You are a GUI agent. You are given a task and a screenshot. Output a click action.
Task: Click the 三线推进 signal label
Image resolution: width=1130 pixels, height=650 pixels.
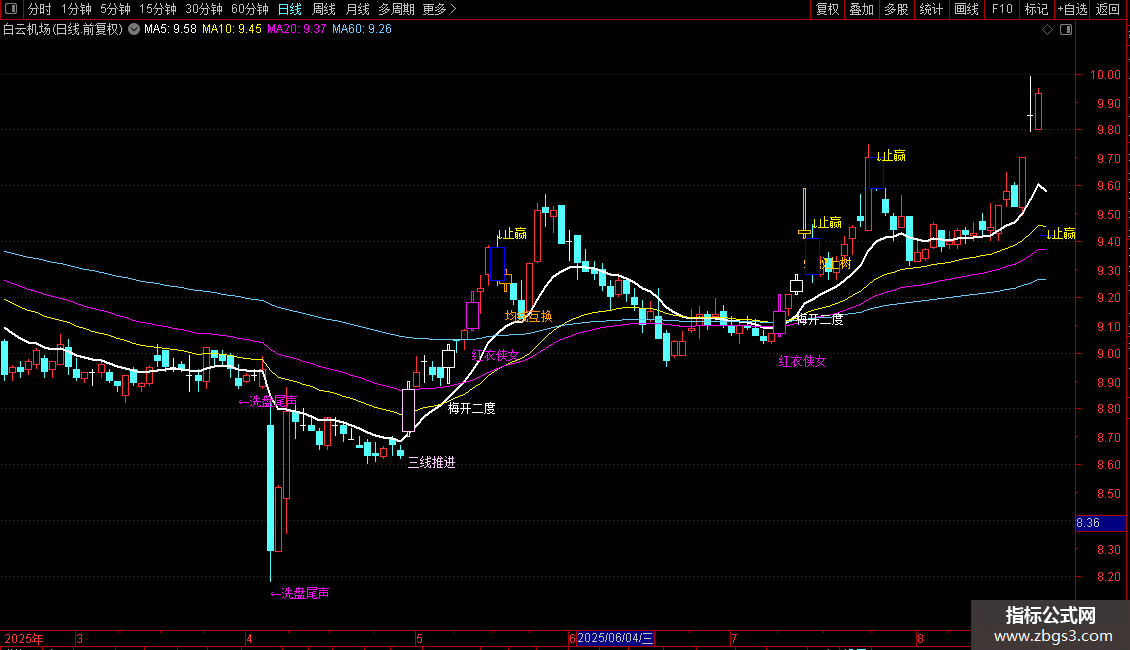point(432,463)
